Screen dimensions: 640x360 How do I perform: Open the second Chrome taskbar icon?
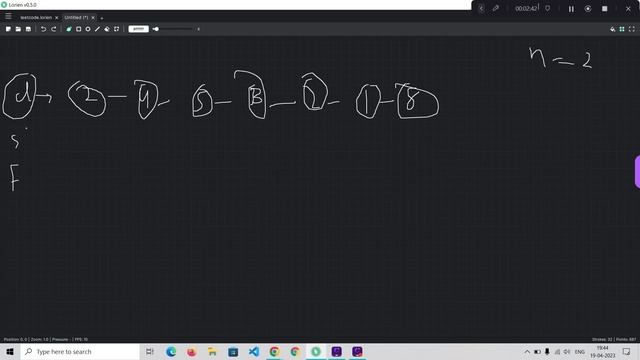(x=295, y=351)
